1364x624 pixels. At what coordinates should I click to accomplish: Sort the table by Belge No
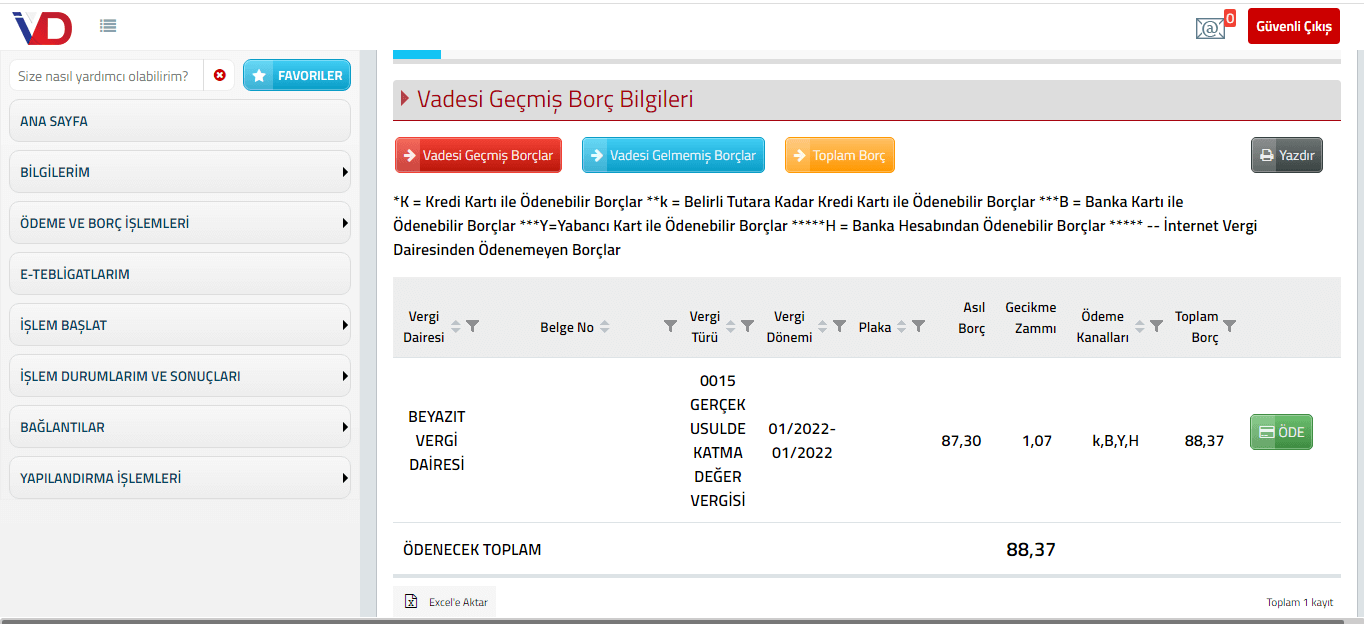tap(605, 327)
